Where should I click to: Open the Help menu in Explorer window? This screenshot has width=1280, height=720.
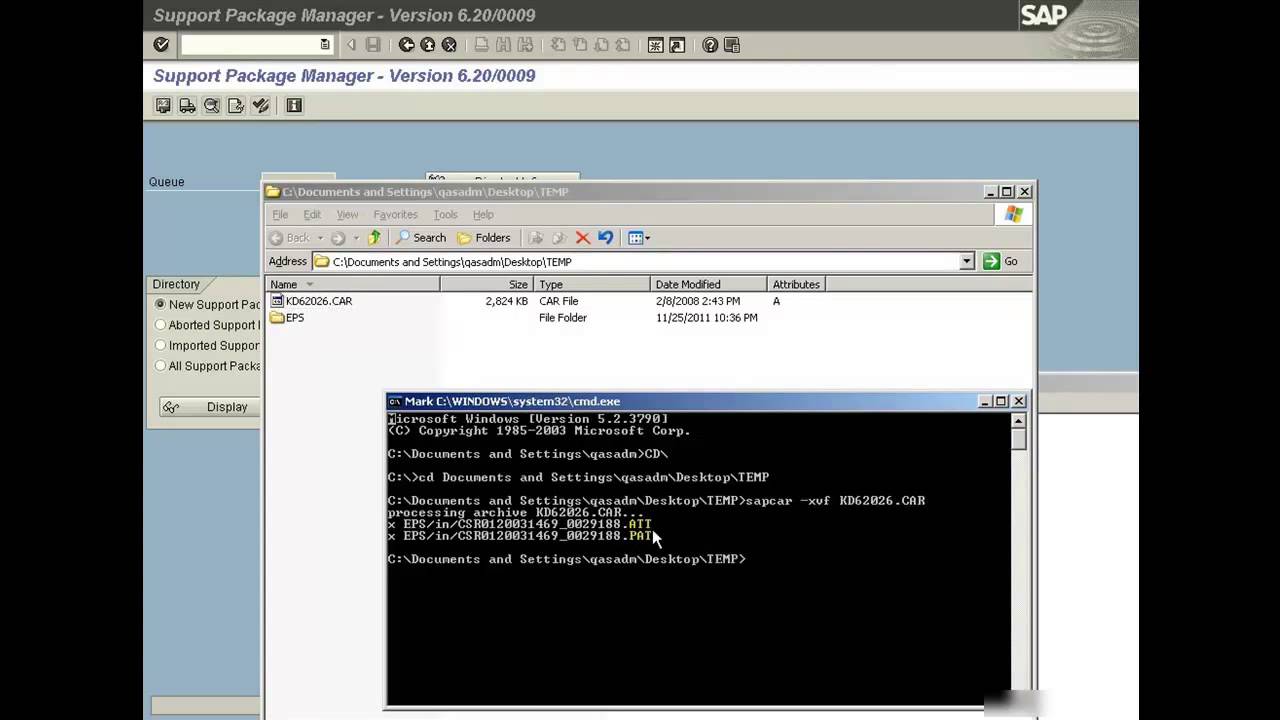pos(483,214)
